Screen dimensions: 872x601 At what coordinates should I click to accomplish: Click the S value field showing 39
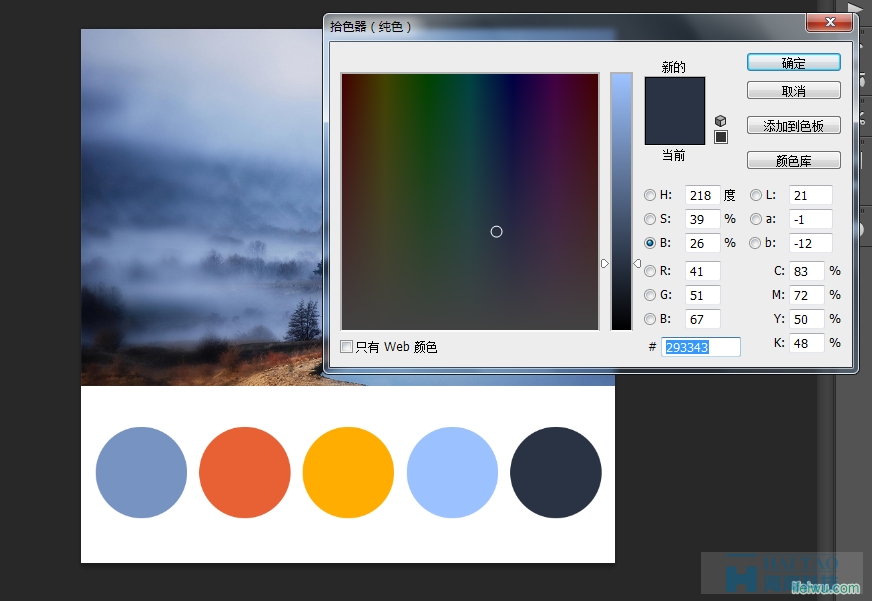pos(702,219)
